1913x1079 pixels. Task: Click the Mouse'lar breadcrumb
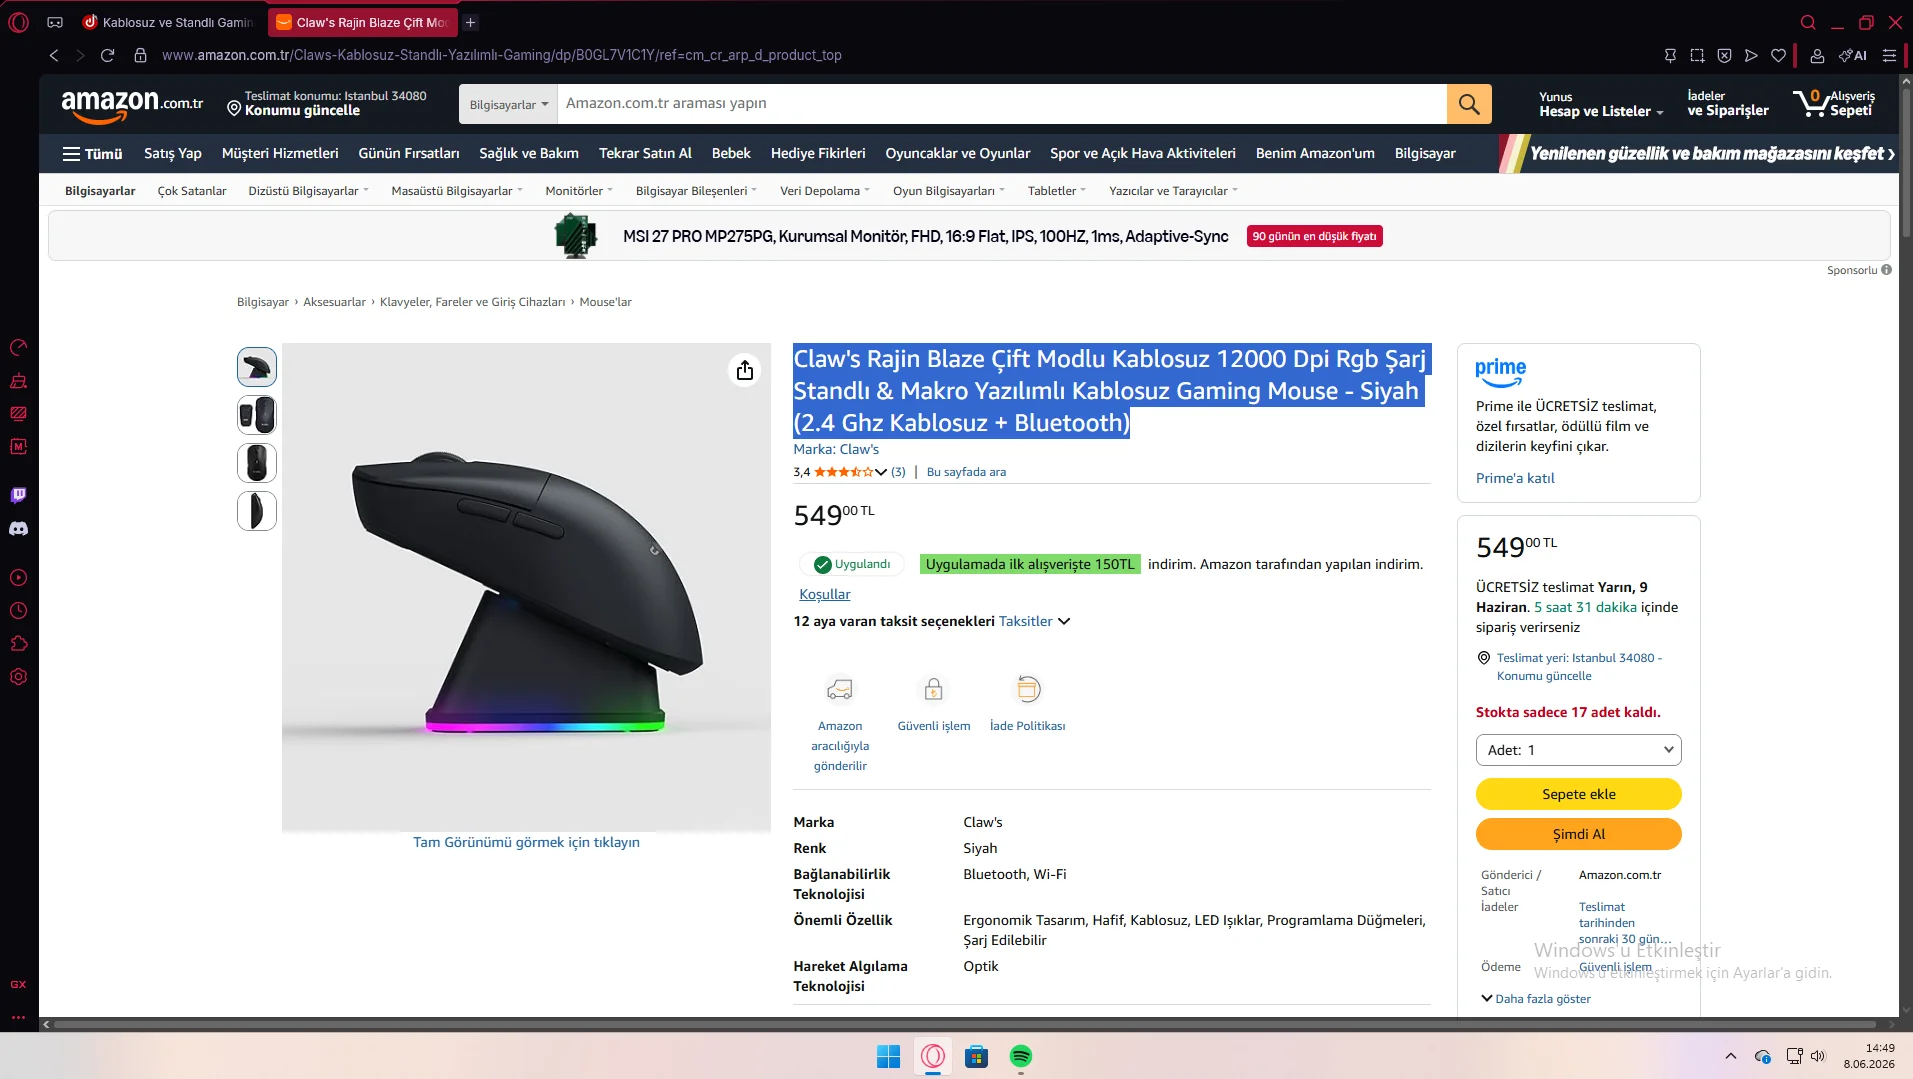pyautogui.click(x=605, y=302)
